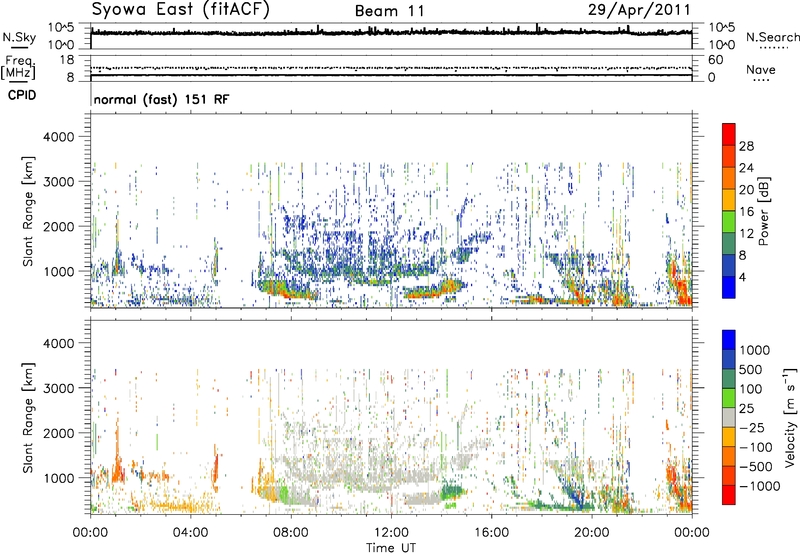
Task: Select the 'Beam 11' label
Action: coord(389,11)
